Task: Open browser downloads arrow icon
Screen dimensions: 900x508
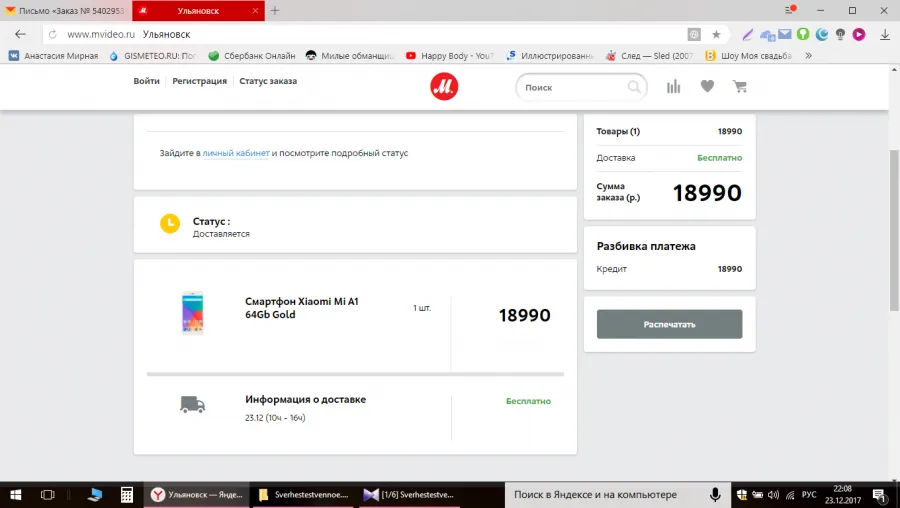Action: coord(885,34)
